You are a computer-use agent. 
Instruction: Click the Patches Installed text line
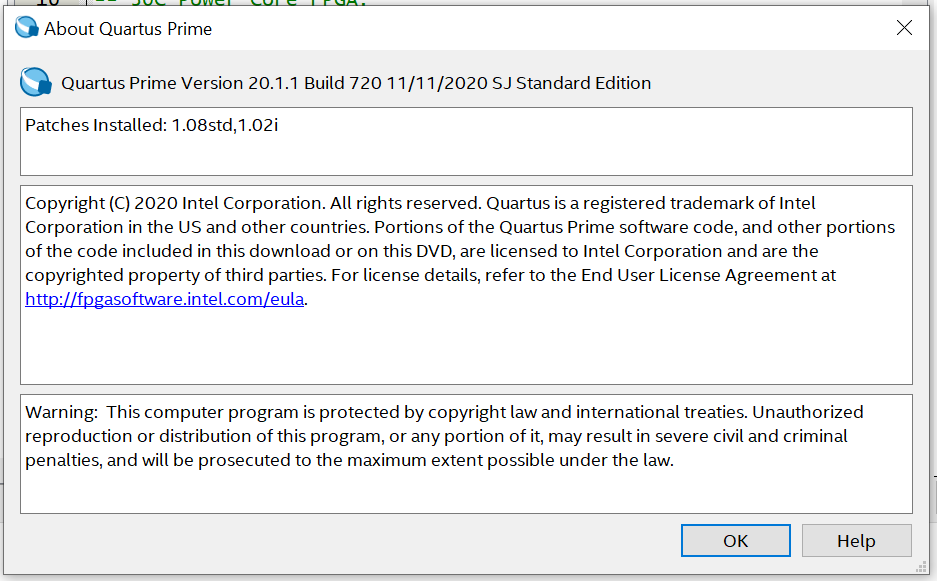point(150,125)
